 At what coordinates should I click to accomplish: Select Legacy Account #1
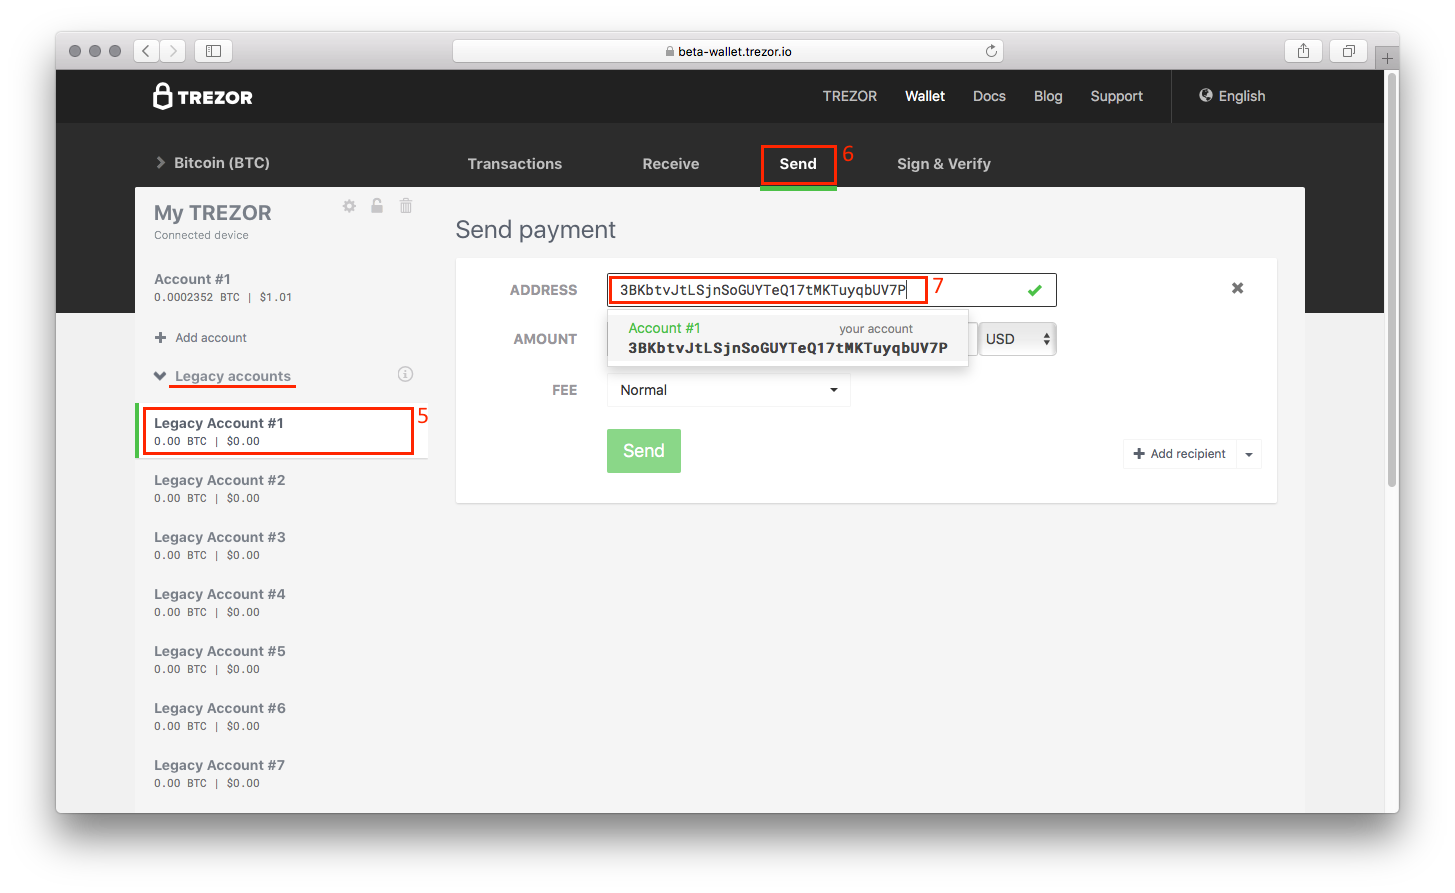tap(281, 431)
